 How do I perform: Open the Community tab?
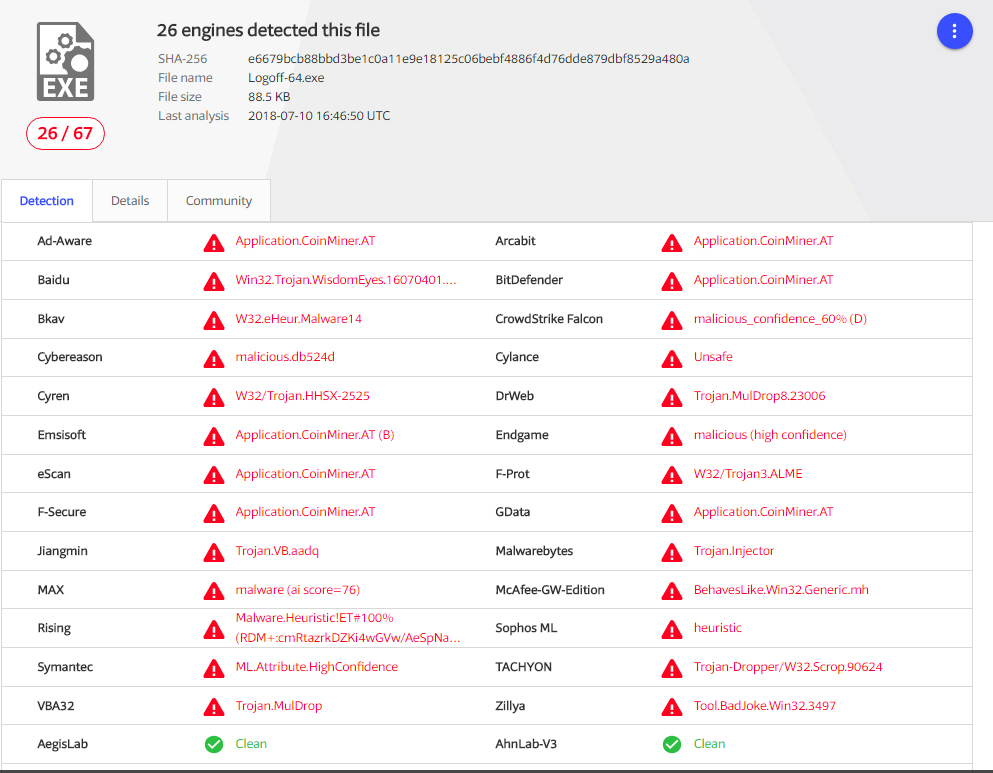coord(218,201)
